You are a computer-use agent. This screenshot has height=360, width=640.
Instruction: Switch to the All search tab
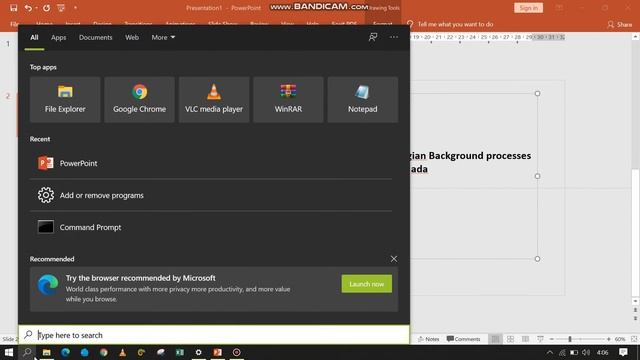pos(34,37)
